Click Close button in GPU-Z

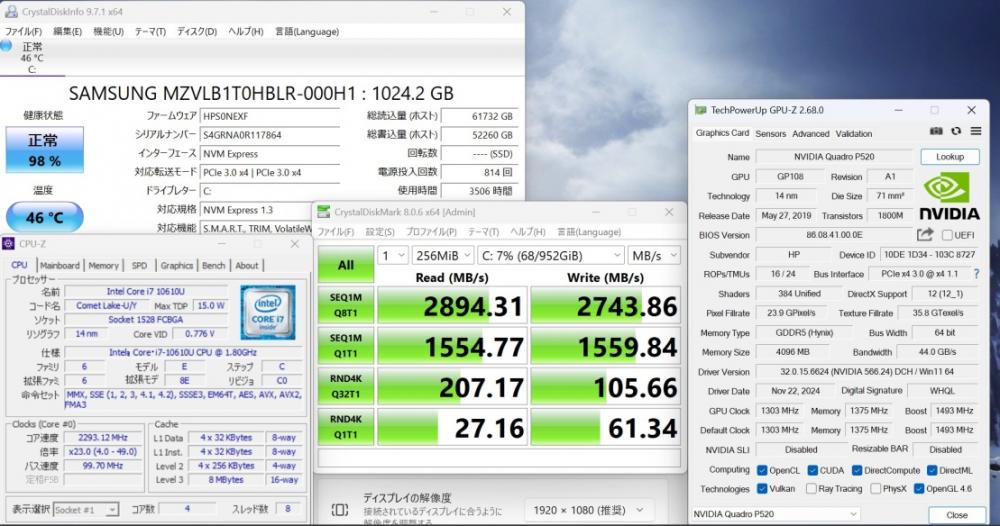tap(957, 515)
